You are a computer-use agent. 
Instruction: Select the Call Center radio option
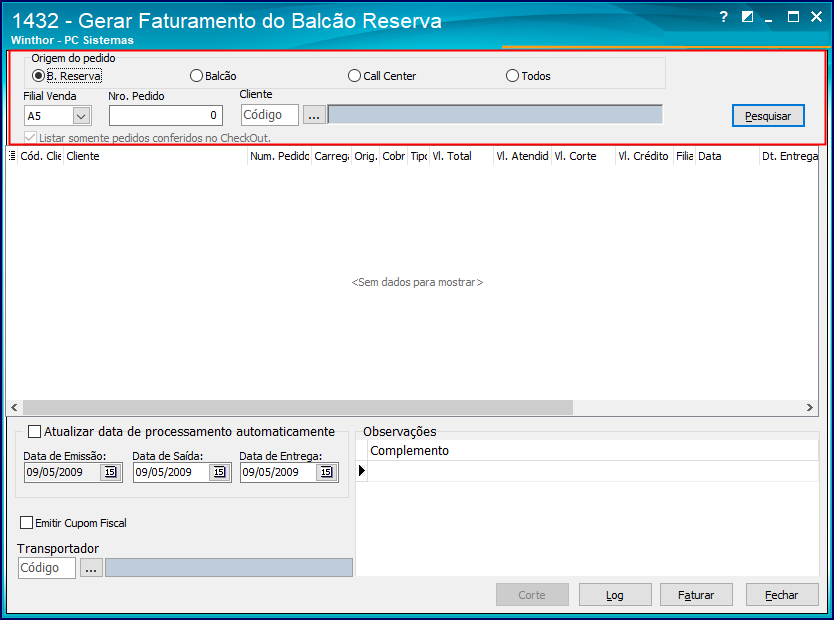pyautogui.click(x=354, y=76)
